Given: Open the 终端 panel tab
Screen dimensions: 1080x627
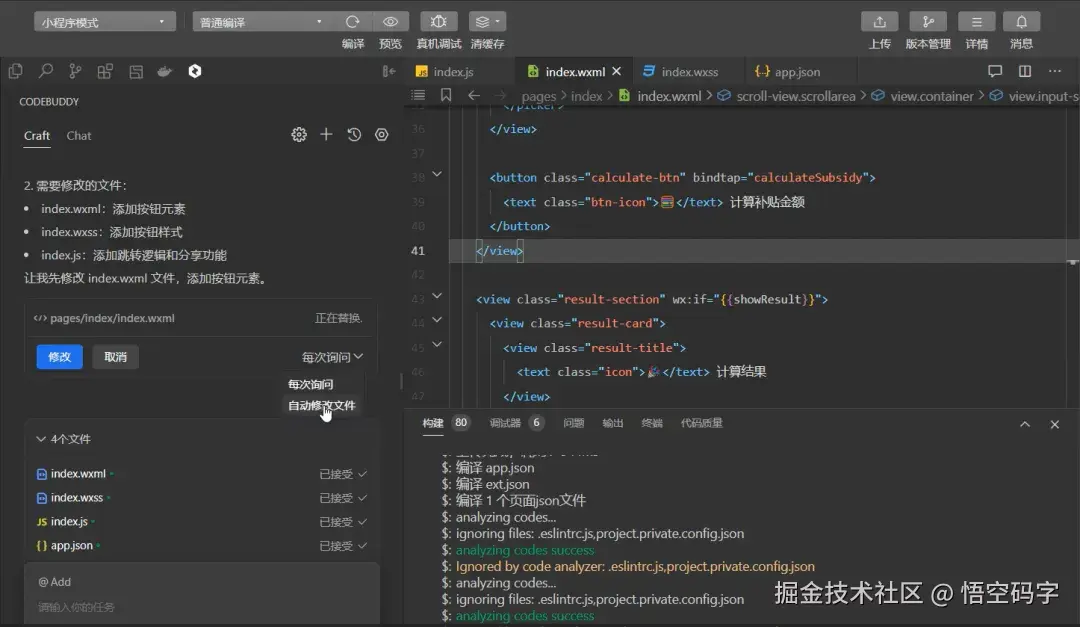Looking at the screenshot, I should 652,423.
